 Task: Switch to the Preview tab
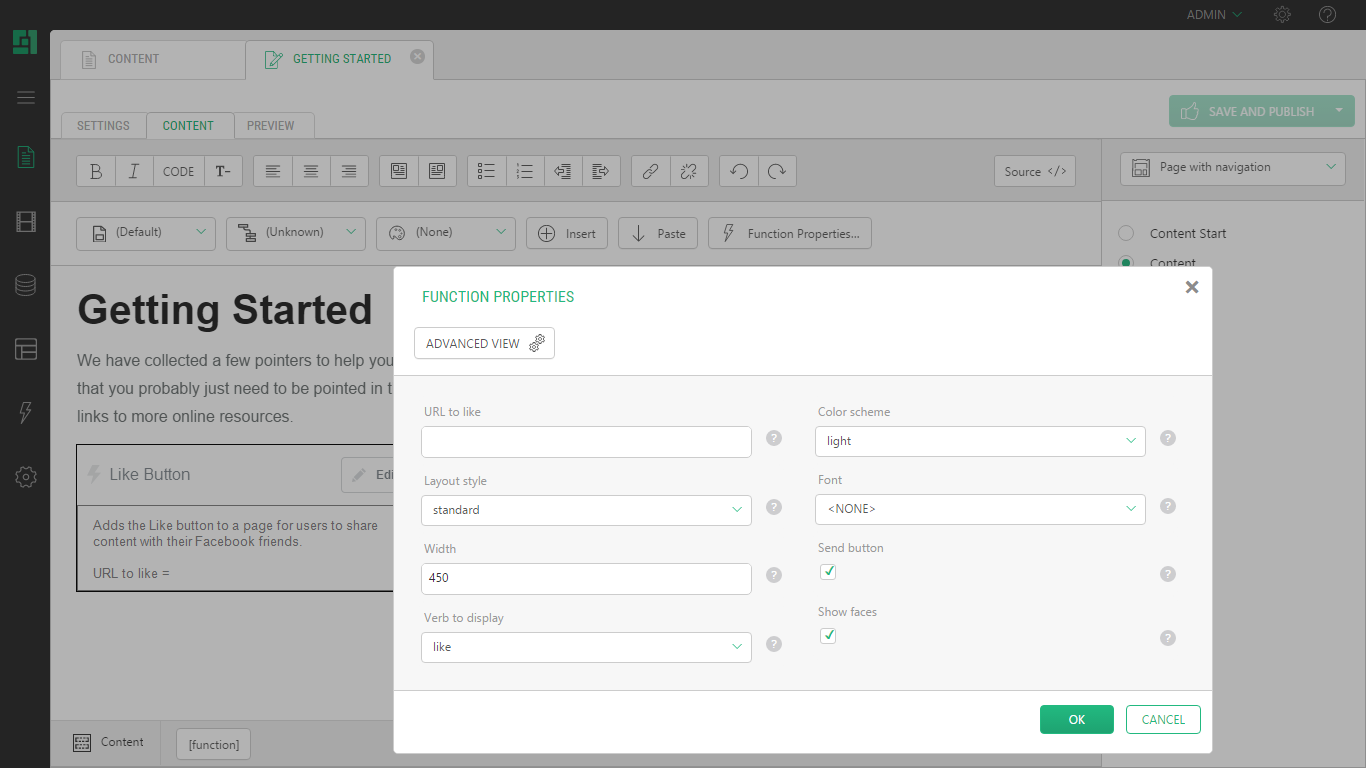click(270, 126)
